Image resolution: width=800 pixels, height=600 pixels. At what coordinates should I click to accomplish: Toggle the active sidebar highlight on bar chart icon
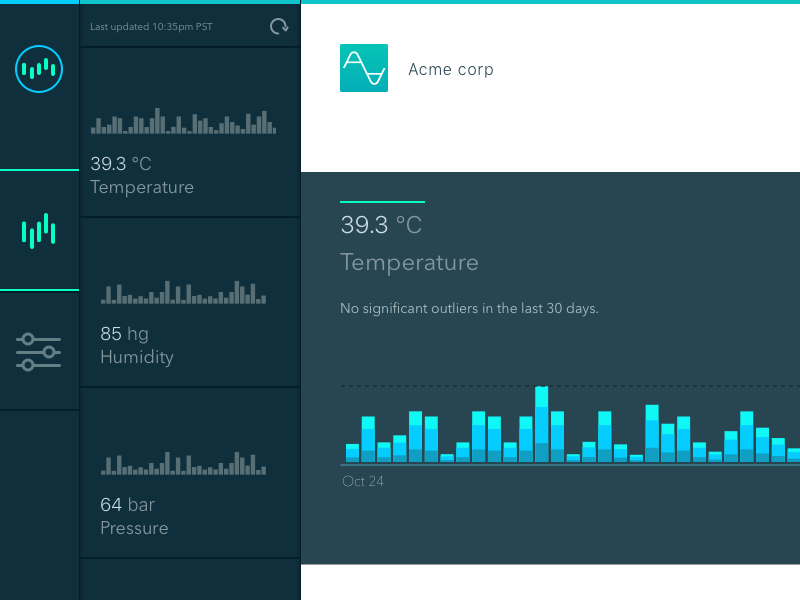(39, 229)
